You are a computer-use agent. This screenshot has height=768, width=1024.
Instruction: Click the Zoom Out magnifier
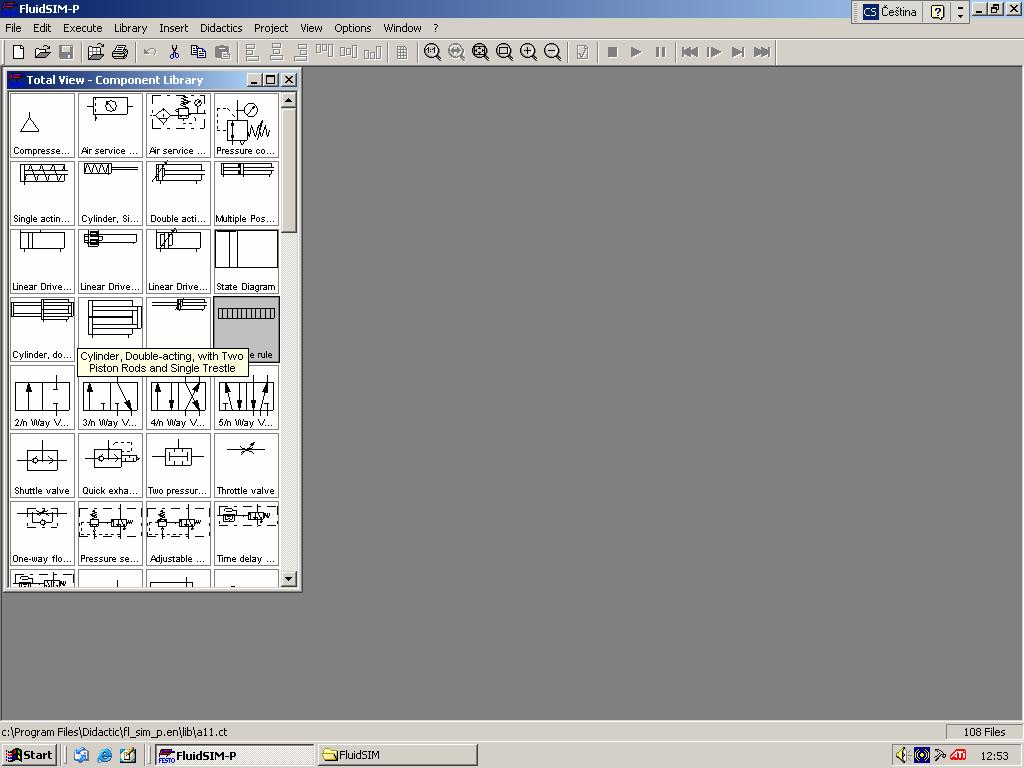[552, 52]
